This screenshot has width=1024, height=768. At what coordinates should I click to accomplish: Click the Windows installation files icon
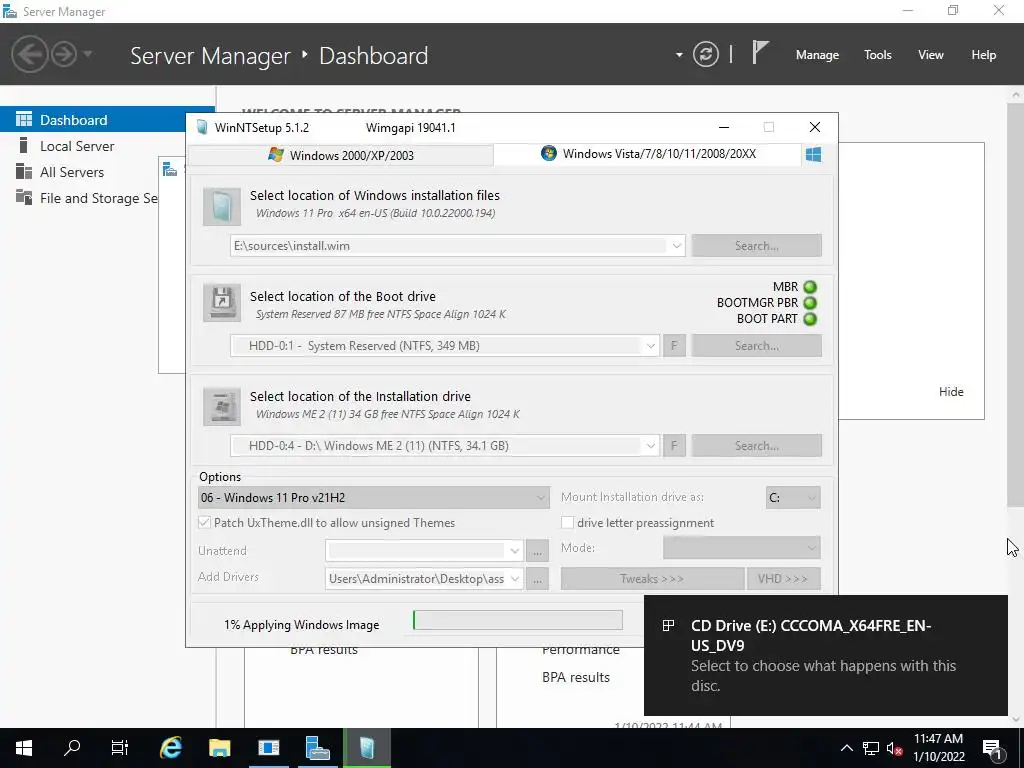click(222, 206)
